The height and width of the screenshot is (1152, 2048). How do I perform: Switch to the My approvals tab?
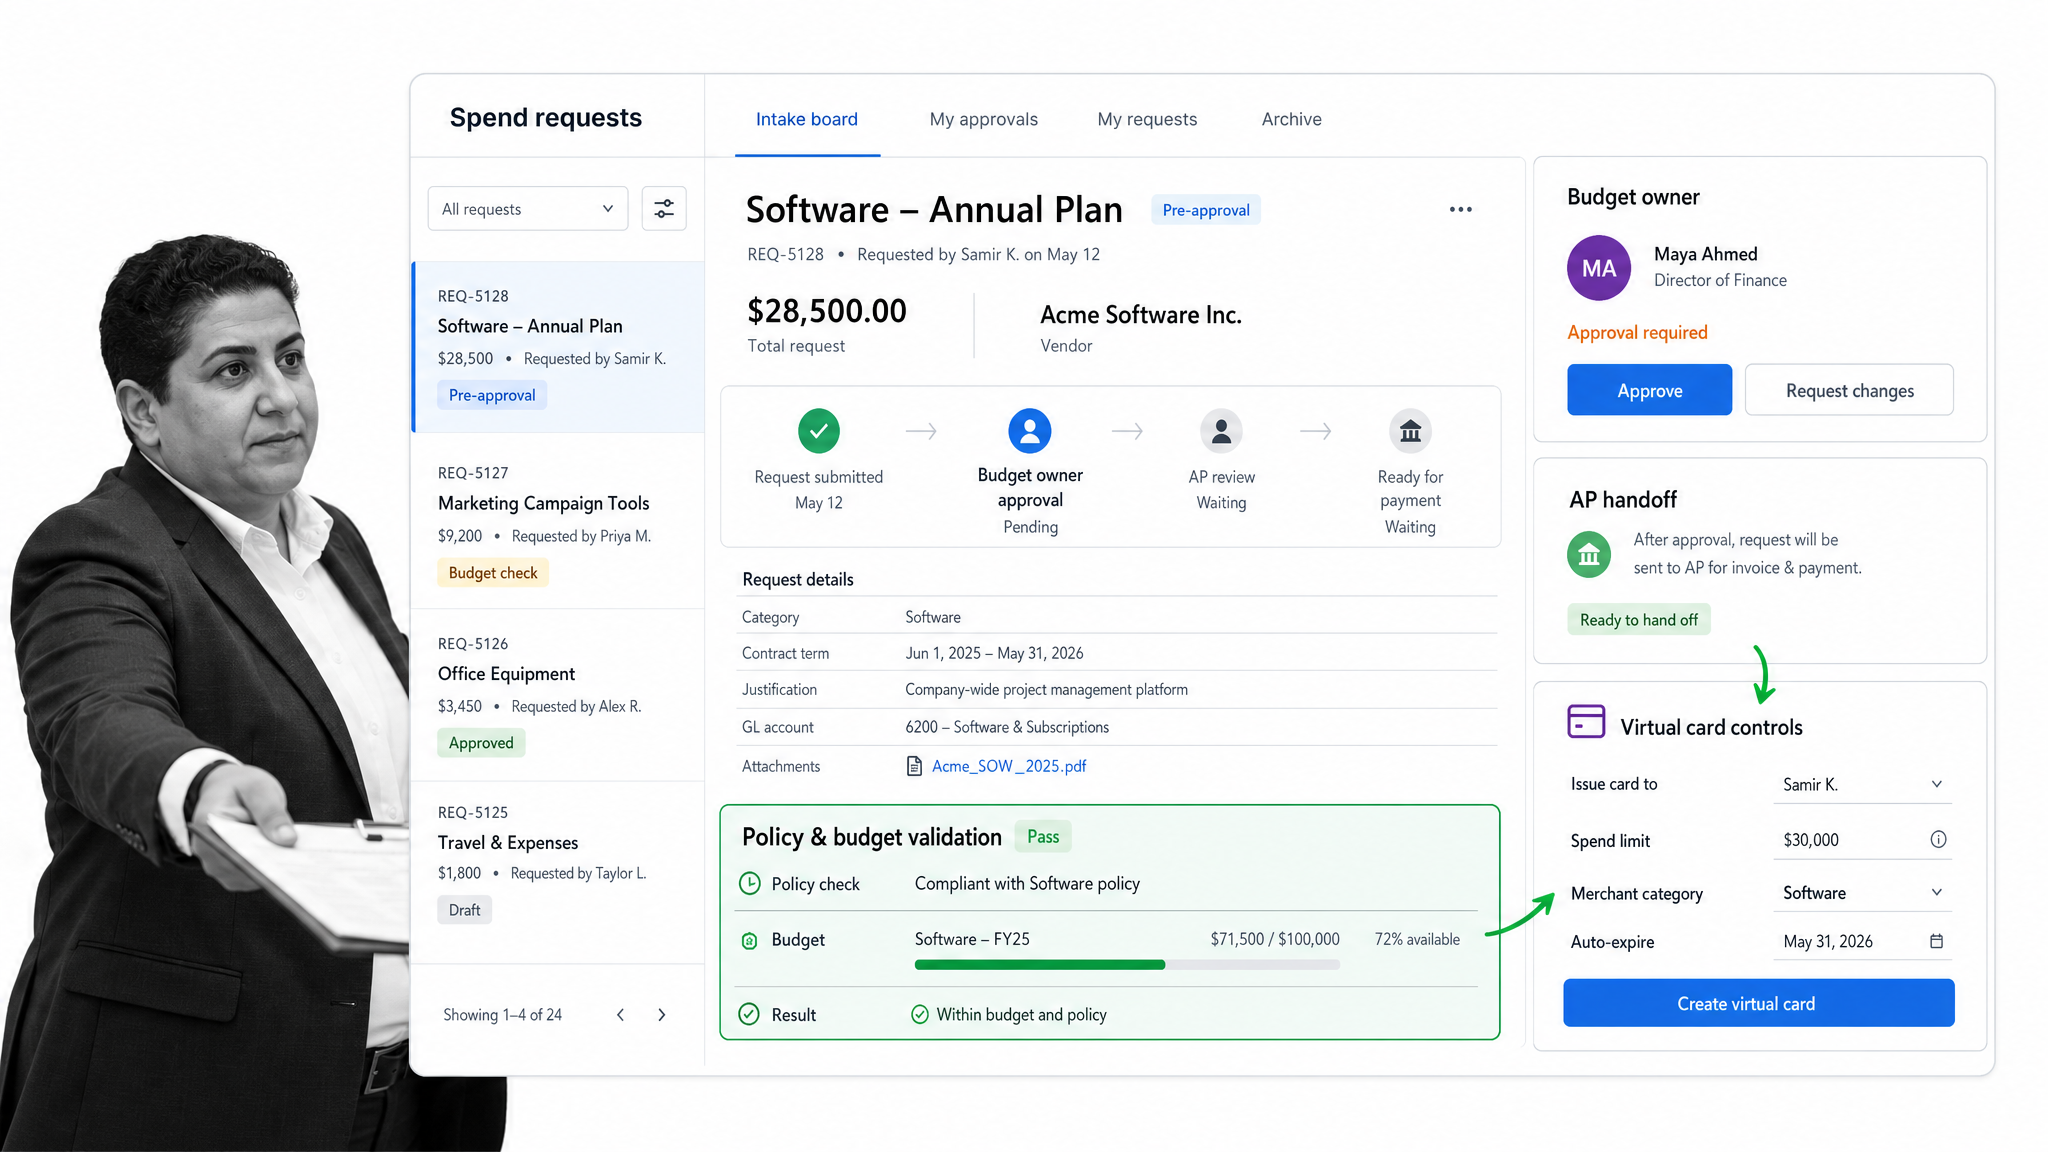(983, 119)
